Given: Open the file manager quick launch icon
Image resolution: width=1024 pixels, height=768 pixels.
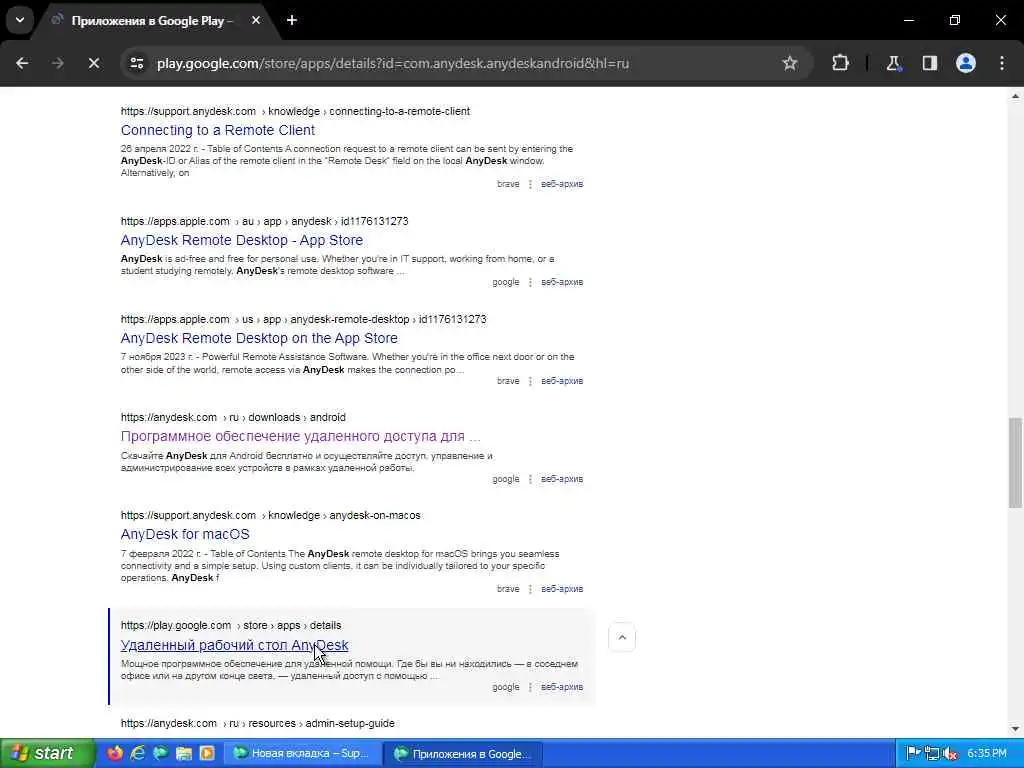Looking at the screenshot, I should (x=184, y=753).
